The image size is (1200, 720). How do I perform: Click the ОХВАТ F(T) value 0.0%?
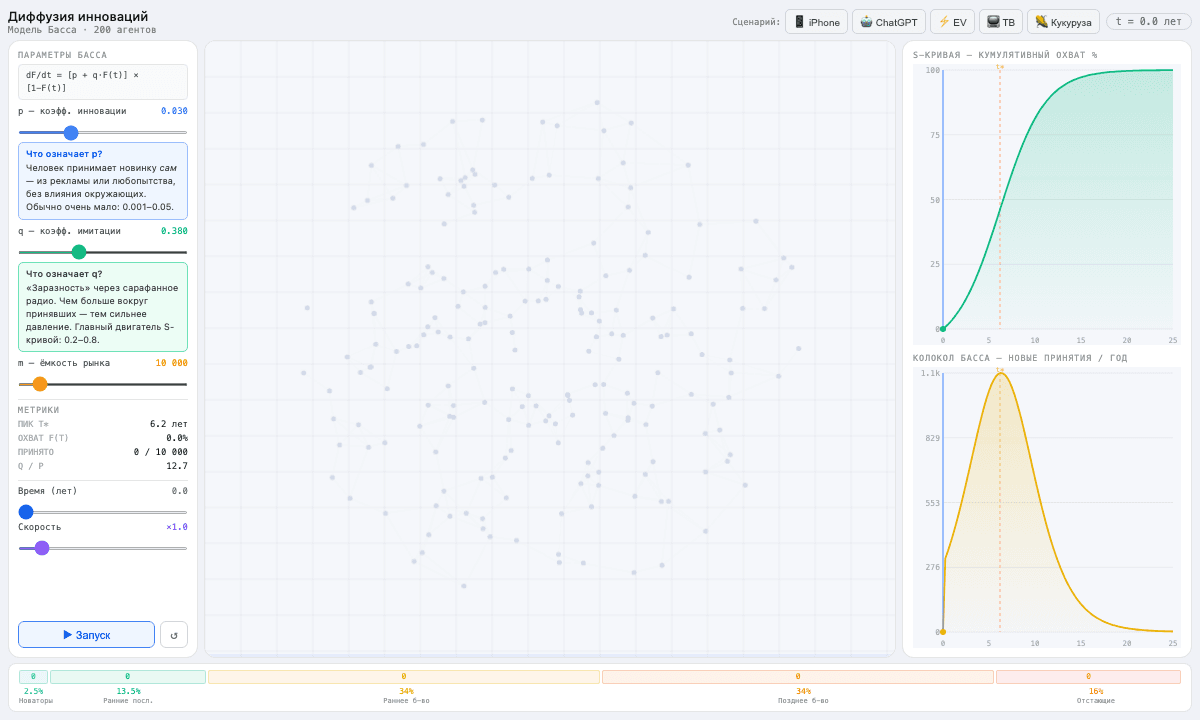[177, 438]
